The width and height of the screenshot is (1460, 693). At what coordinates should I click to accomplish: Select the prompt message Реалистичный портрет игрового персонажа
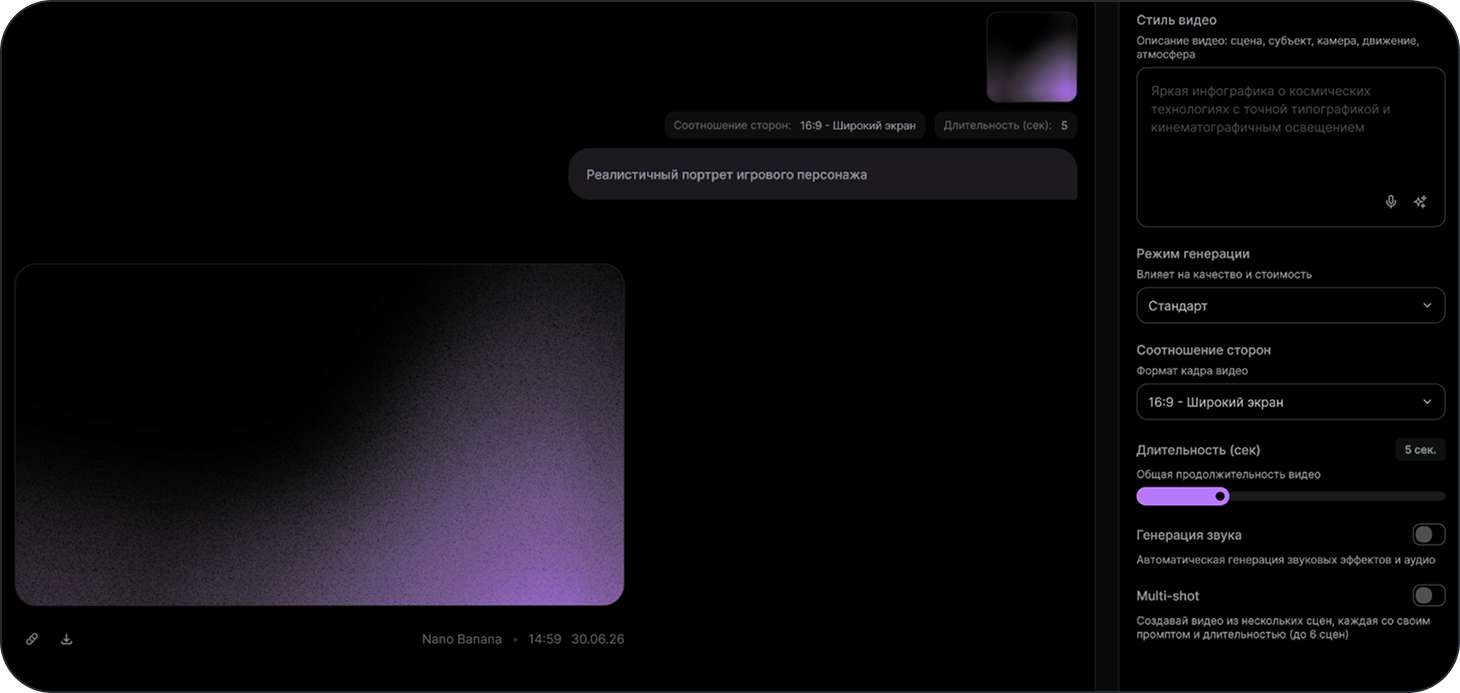pyautogui.click(x=823, y=175)
